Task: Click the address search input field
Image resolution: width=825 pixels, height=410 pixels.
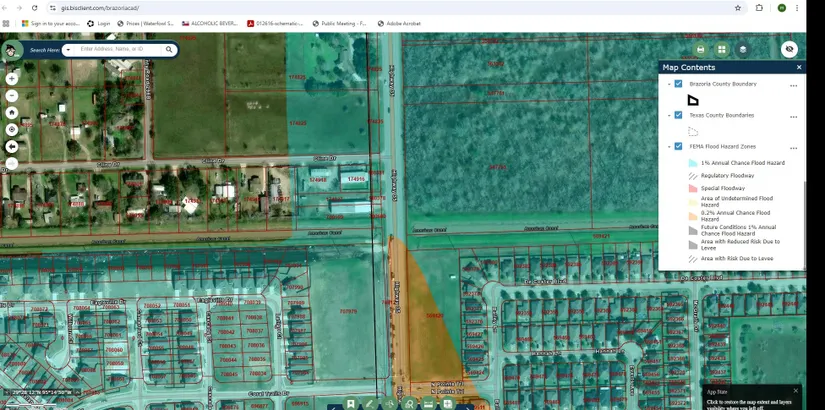Action: 120,49
